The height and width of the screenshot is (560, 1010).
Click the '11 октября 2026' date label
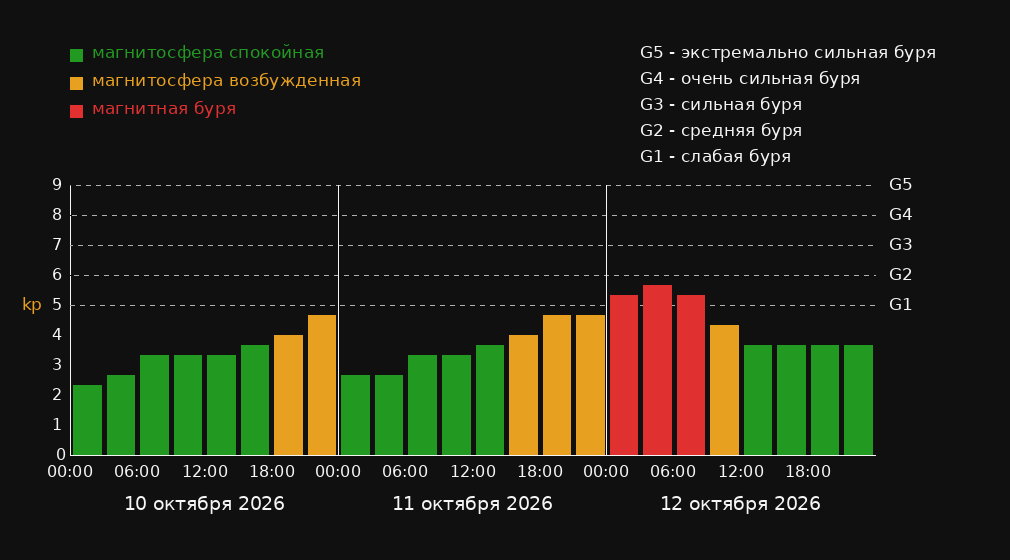pos(472,504)
